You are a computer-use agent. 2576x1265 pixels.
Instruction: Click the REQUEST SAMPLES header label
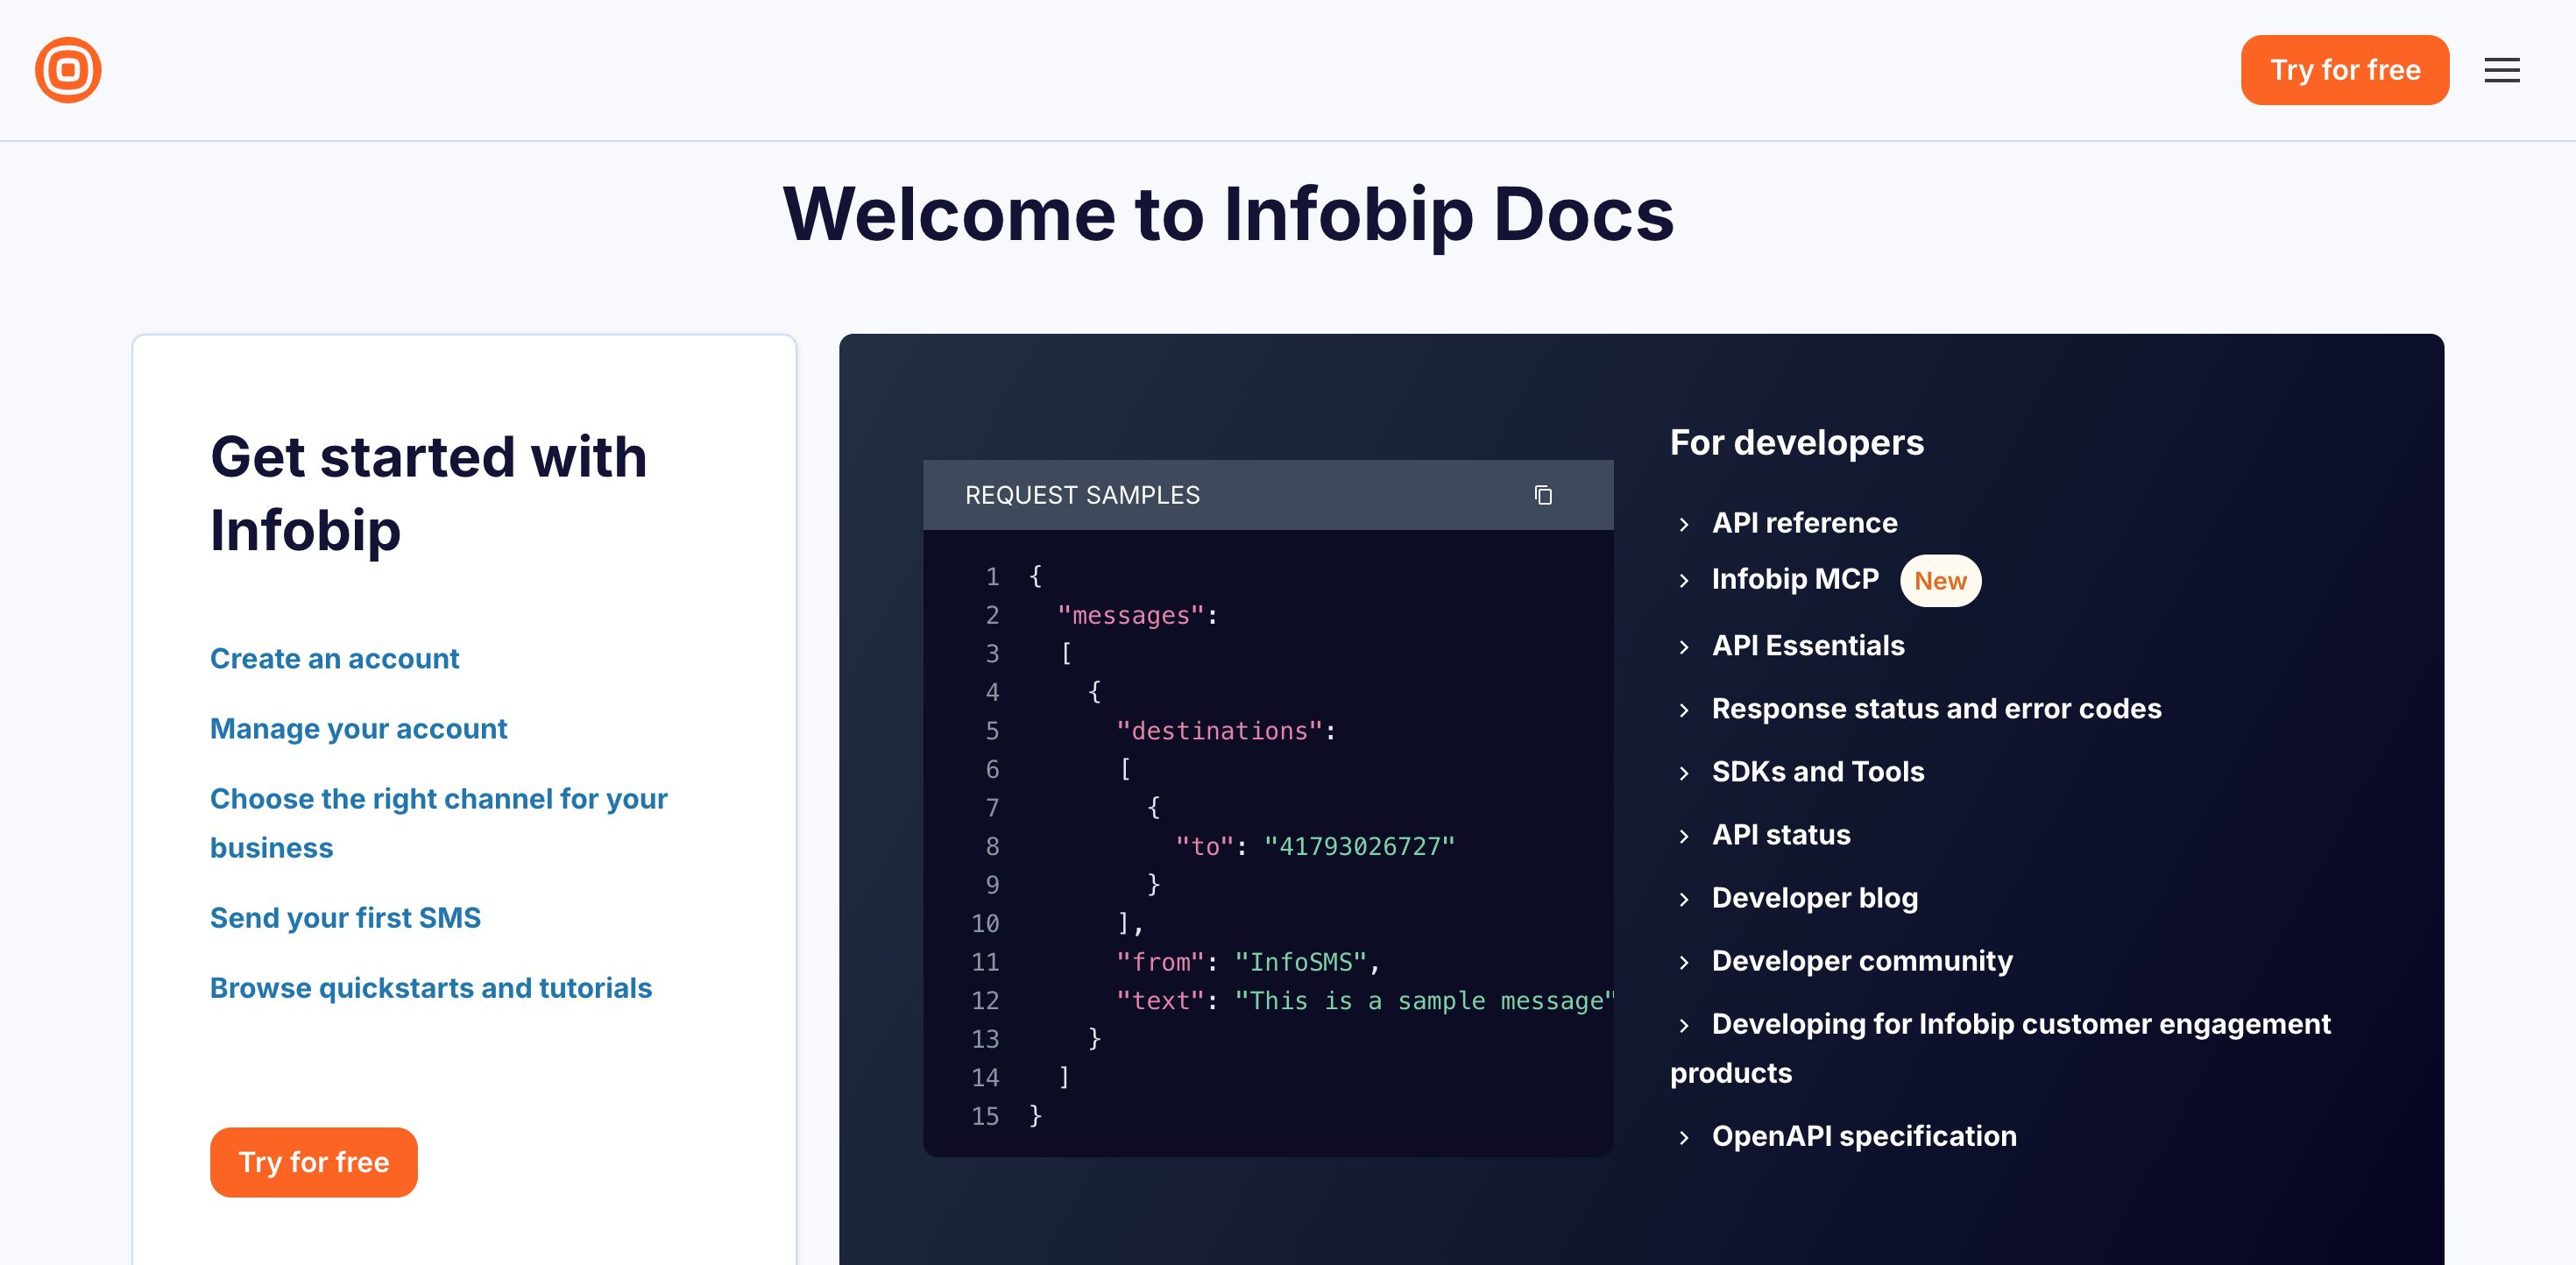click(x=1082, y=495)
